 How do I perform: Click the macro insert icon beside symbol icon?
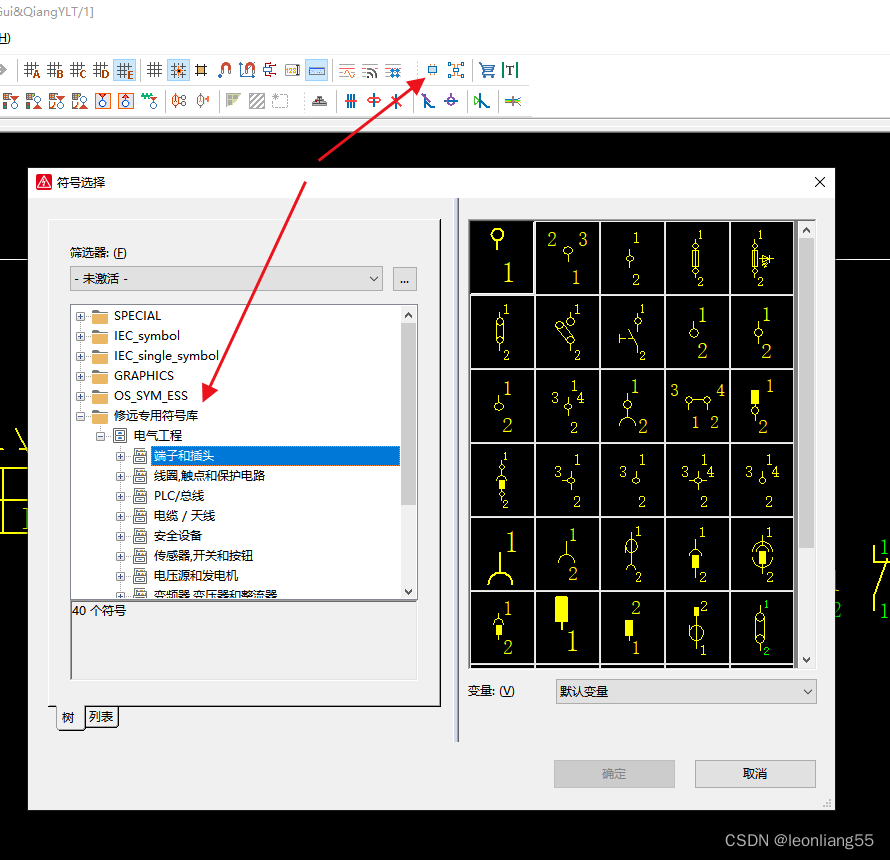click(456, 70)
